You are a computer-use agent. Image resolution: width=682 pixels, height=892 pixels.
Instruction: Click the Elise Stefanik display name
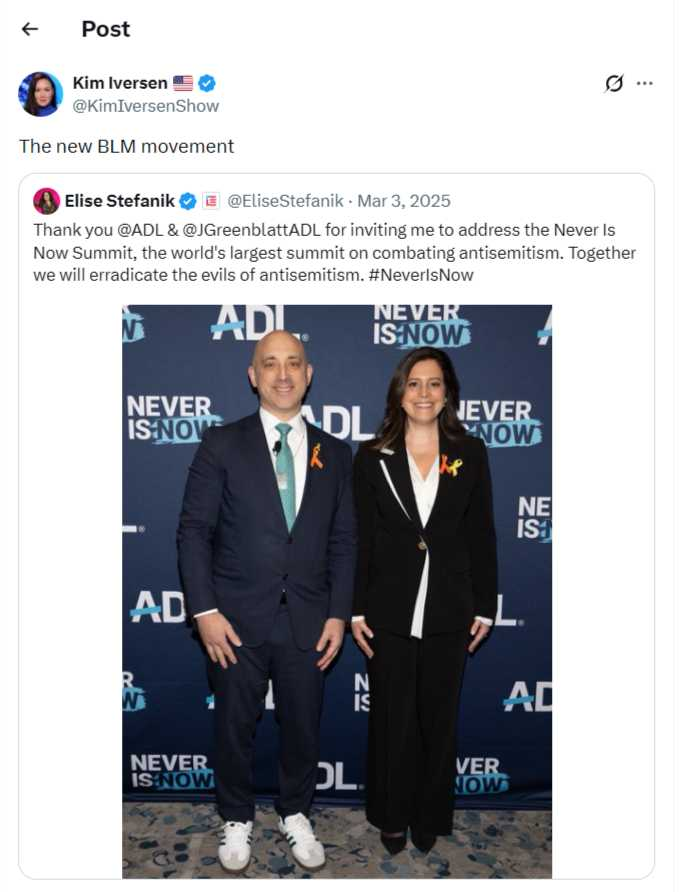pyautogui.click(x=120, y=201)
